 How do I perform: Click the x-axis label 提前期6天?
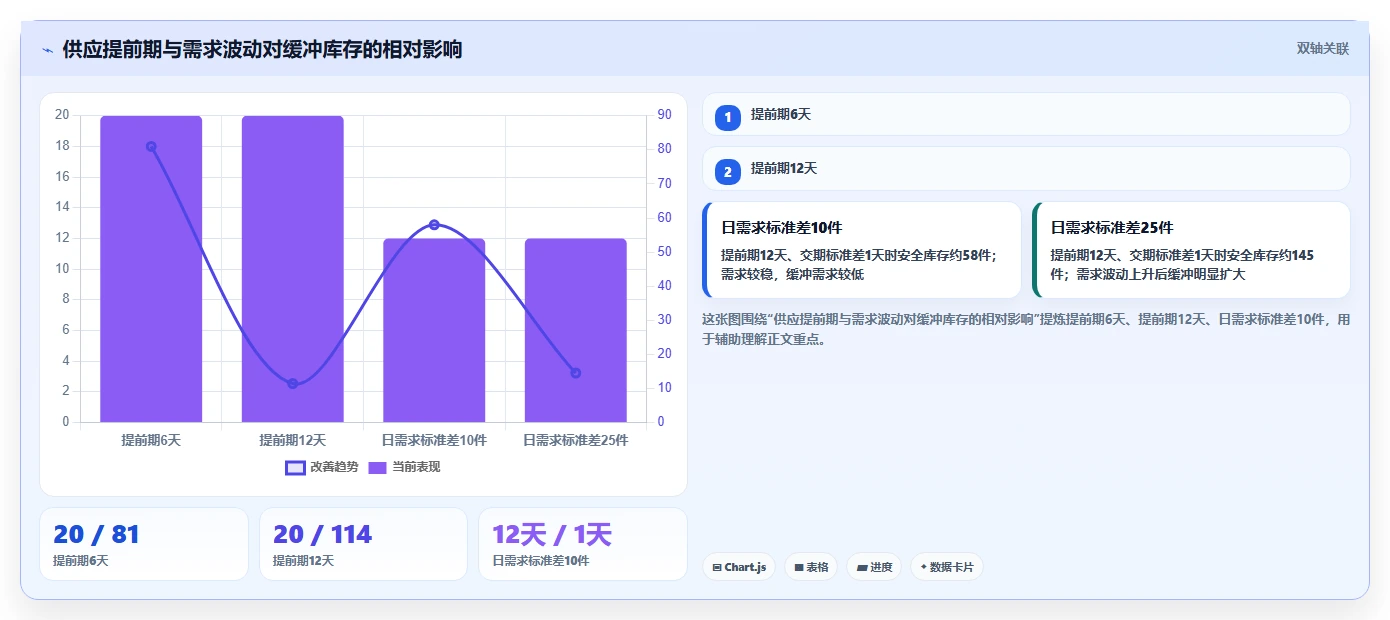tap(151, 440)
